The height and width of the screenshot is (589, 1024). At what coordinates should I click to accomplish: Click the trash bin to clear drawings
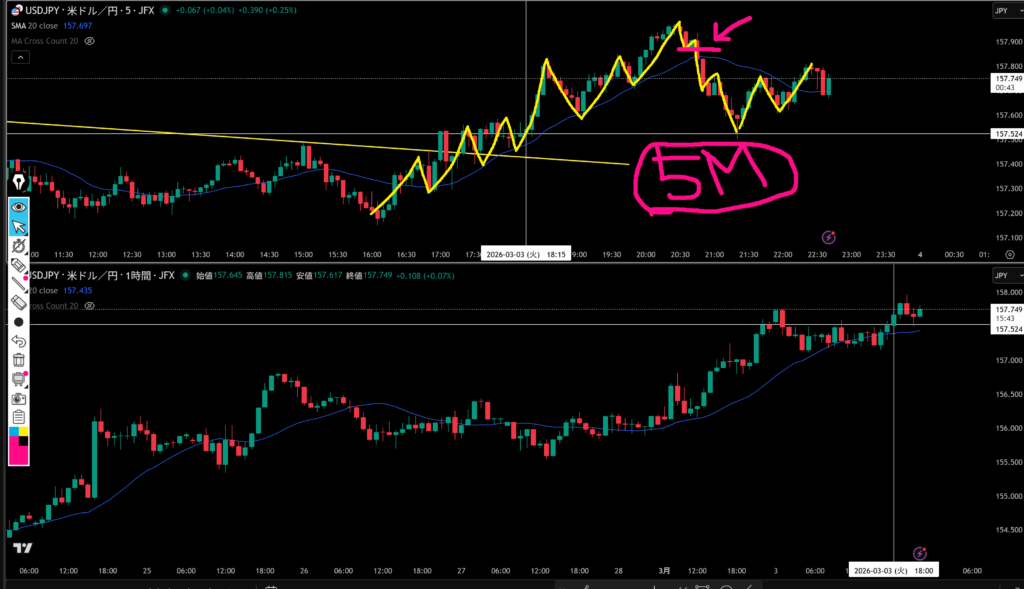18,360
